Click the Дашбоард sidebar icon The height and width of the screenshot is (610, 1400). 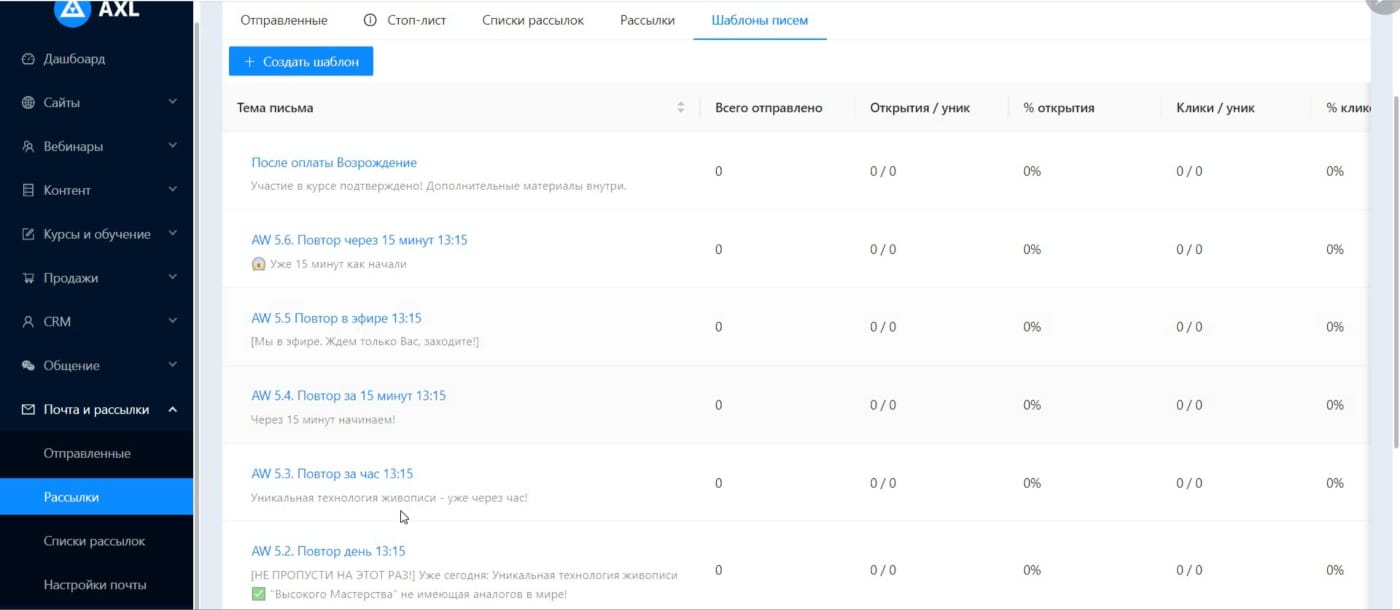point(28,59)
